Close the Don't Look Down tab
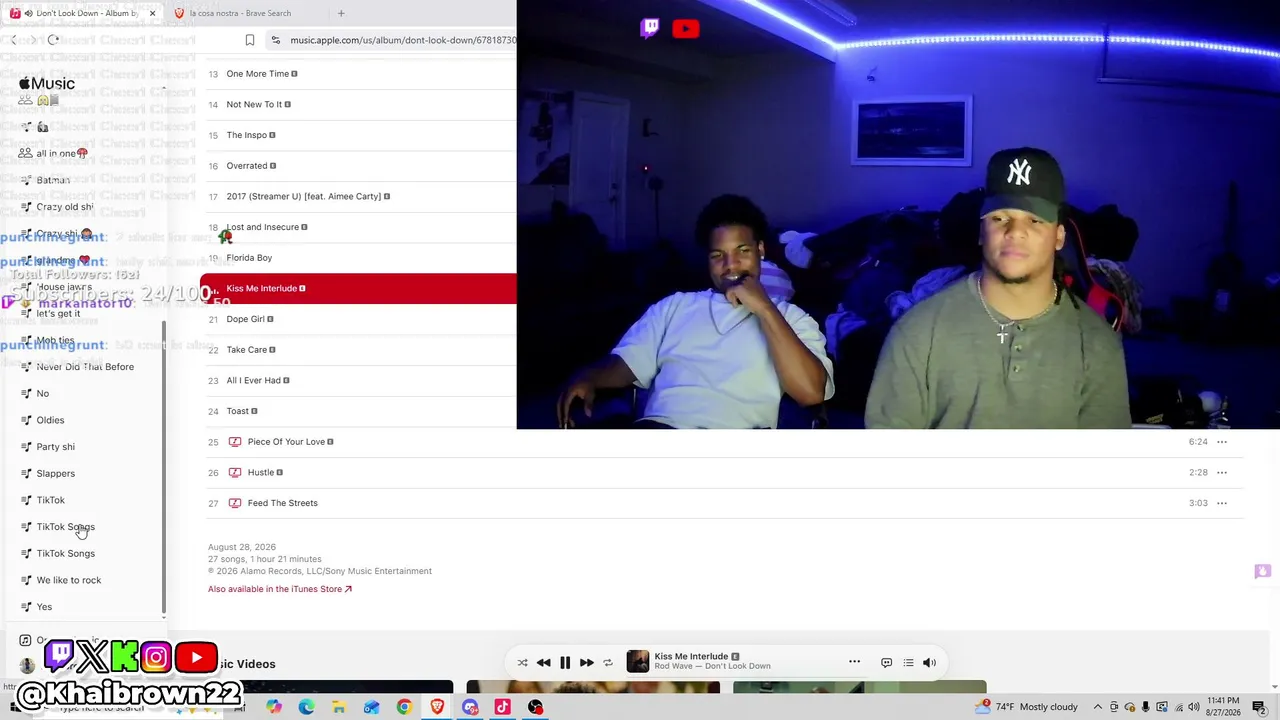The height and width of the screenshot is (720, 1280). coord(152,13)
